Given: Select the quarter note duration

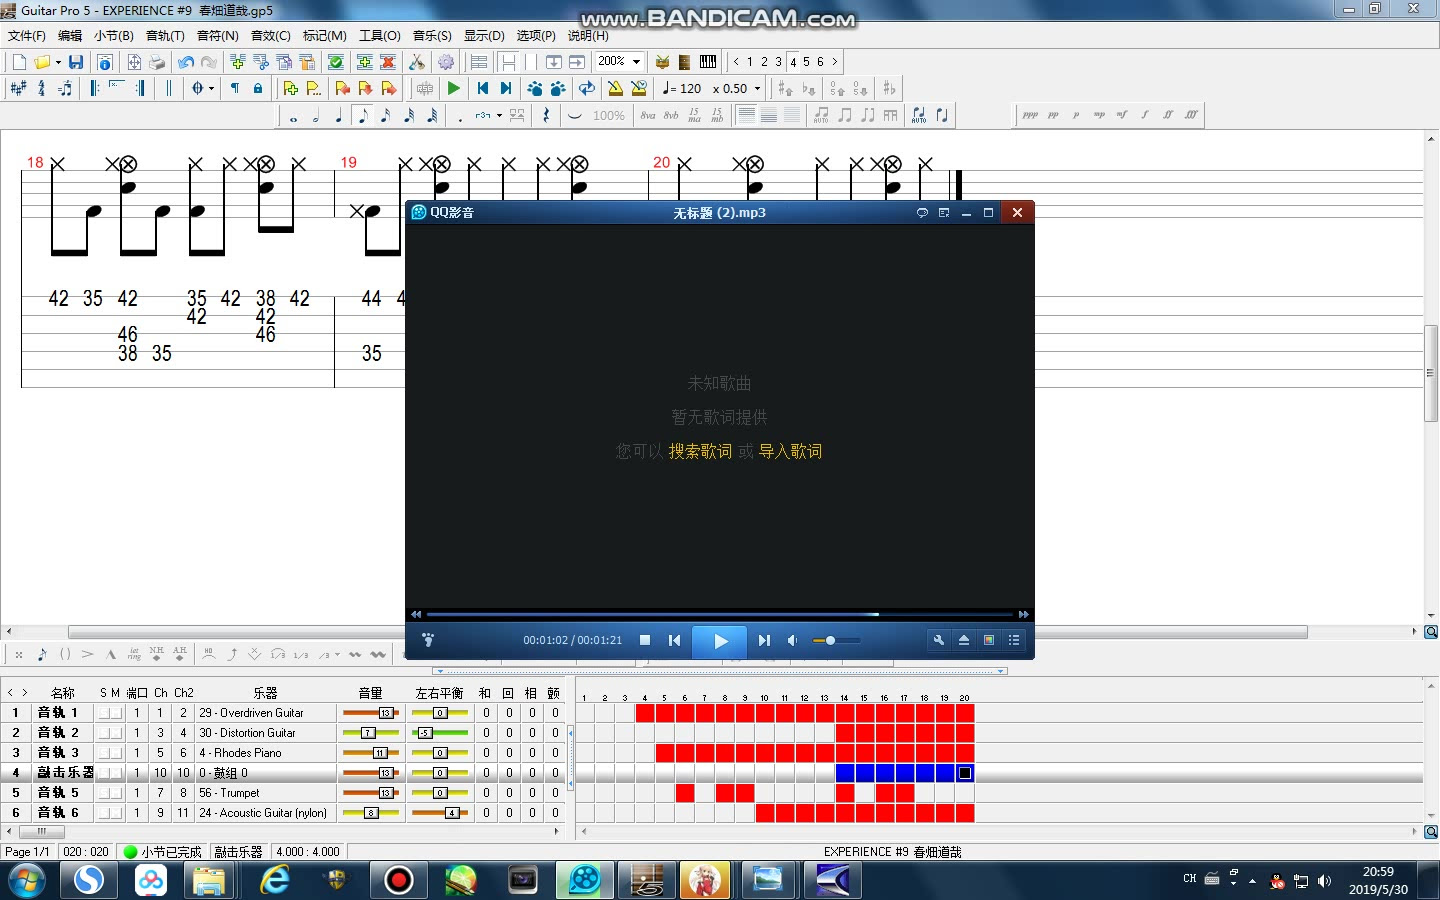Looking at the screenshot, I should coord(339,116).
